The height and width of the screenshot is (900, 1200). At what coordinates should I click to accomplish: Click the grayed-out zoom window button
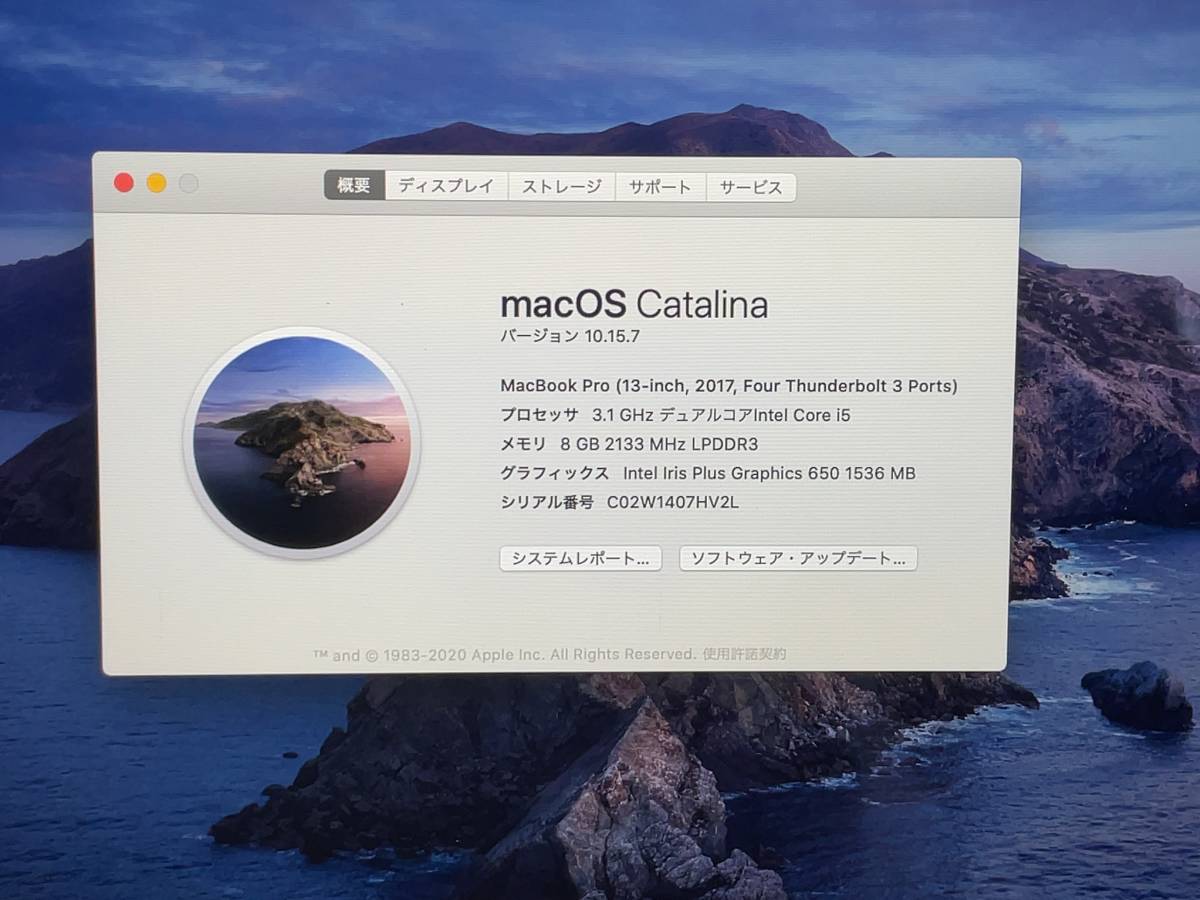[x=188, y=183]
